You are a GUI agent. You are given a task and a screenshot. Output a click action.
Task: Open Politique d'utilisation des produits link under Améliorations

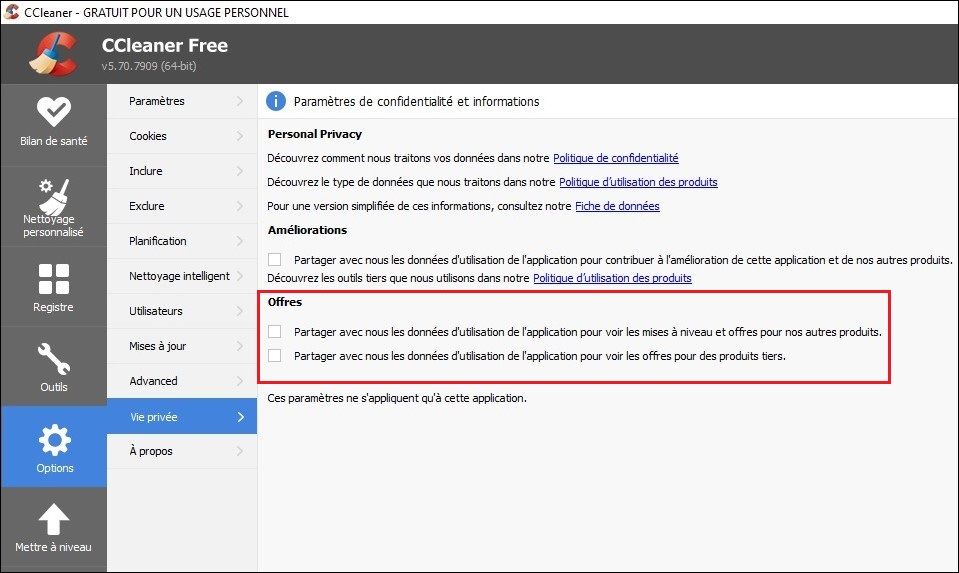coord(612,278)
